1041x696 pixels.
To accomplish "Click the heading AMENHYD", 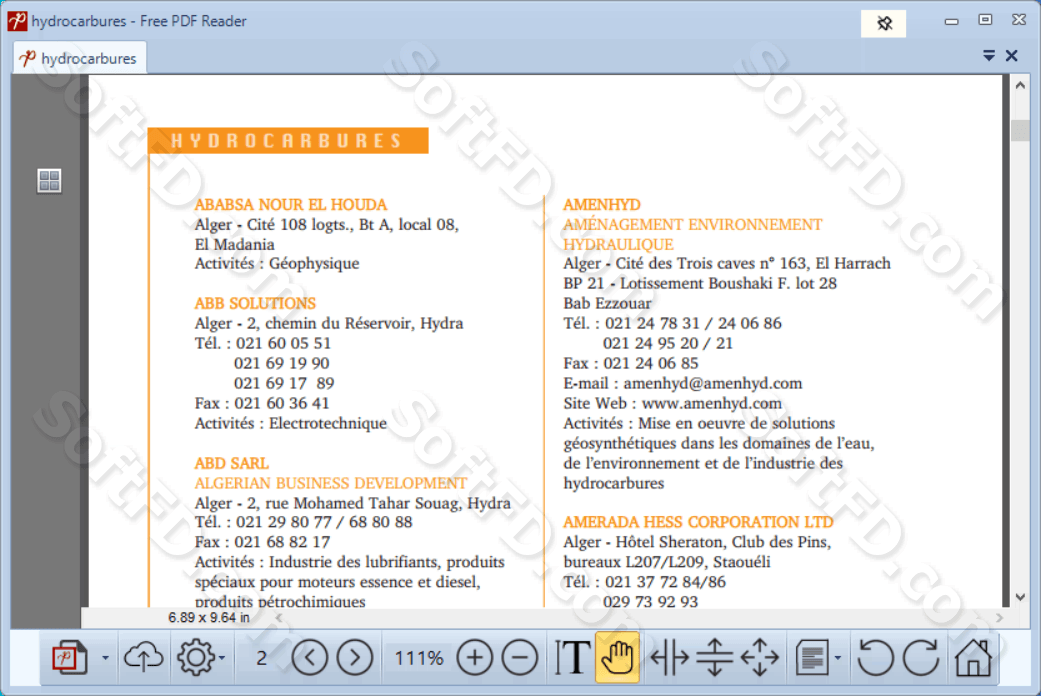I will click(601, 205).
